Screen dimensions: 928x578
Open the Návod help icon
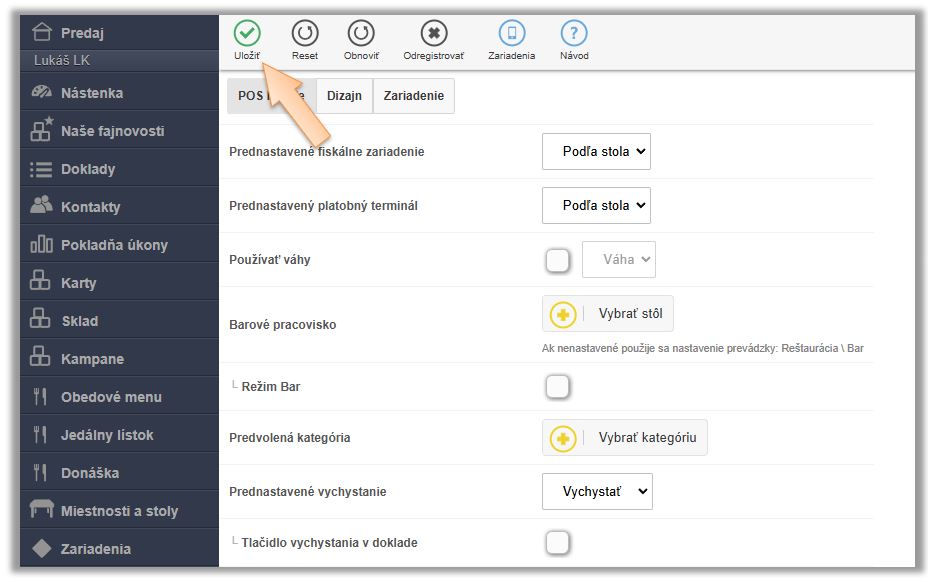[574, 33]
